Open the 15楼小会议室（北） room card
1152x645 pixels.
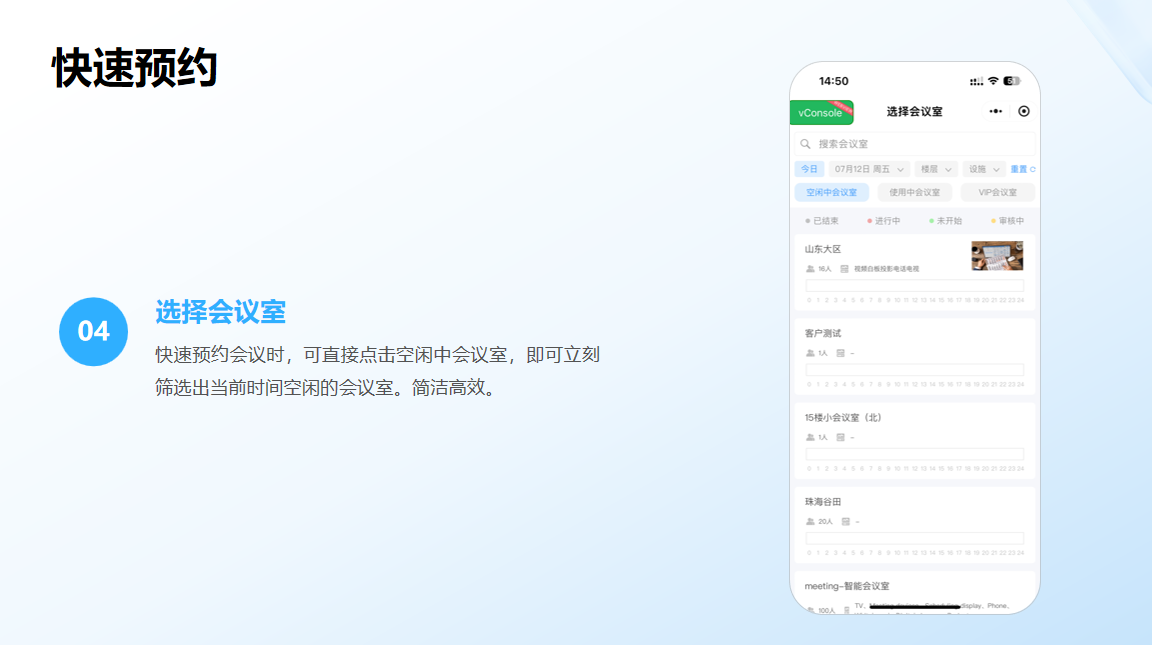tap(915, 441)
